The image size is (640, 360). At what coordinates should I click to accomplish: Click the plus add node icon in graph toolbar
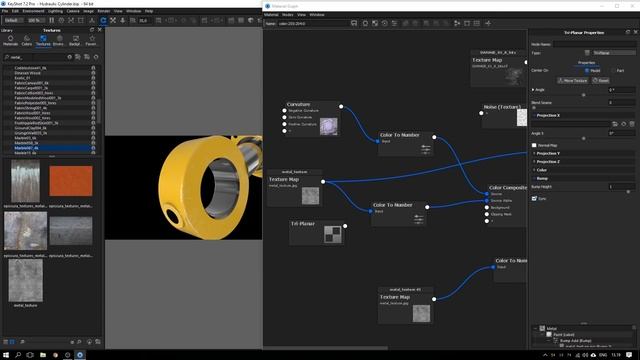pyautogui.click(x=488, y=23)
